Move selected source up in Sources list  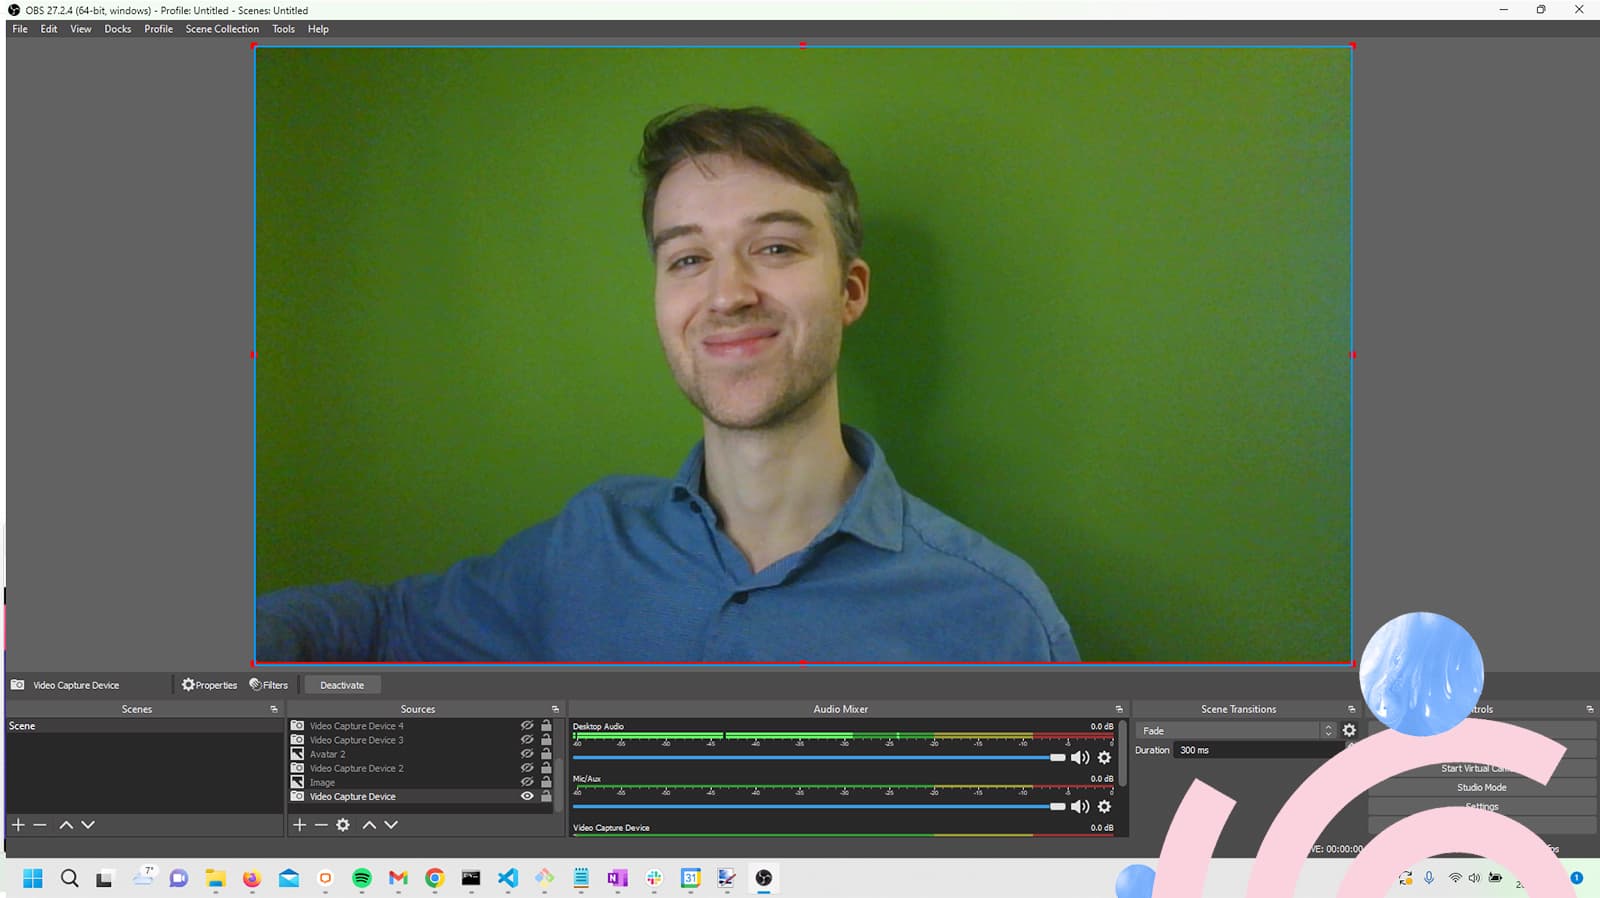tap(369, 825)
